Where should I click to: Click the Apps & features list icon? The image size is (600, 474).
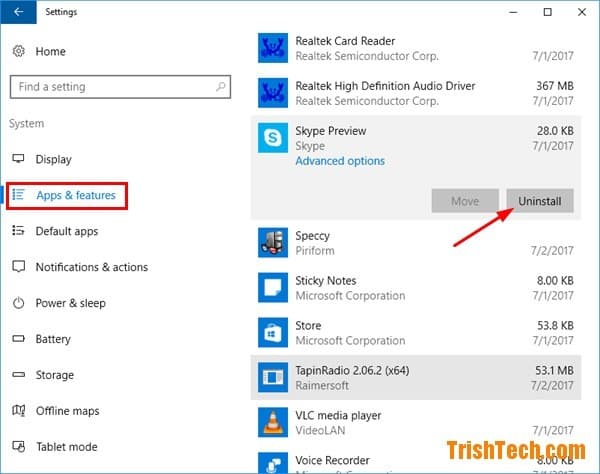click(x=18, y=195)
